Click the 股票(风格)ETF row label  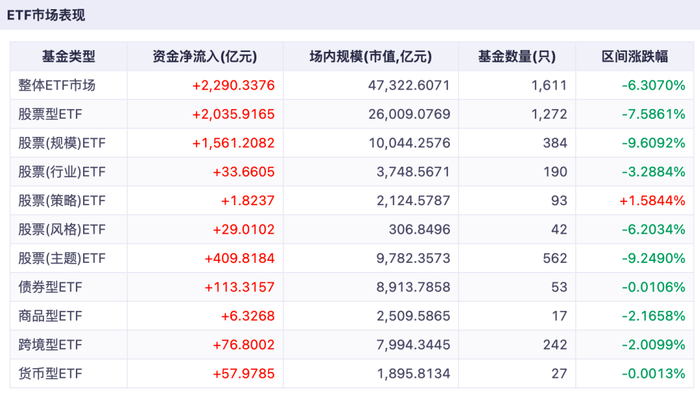(x=62, y=229)
